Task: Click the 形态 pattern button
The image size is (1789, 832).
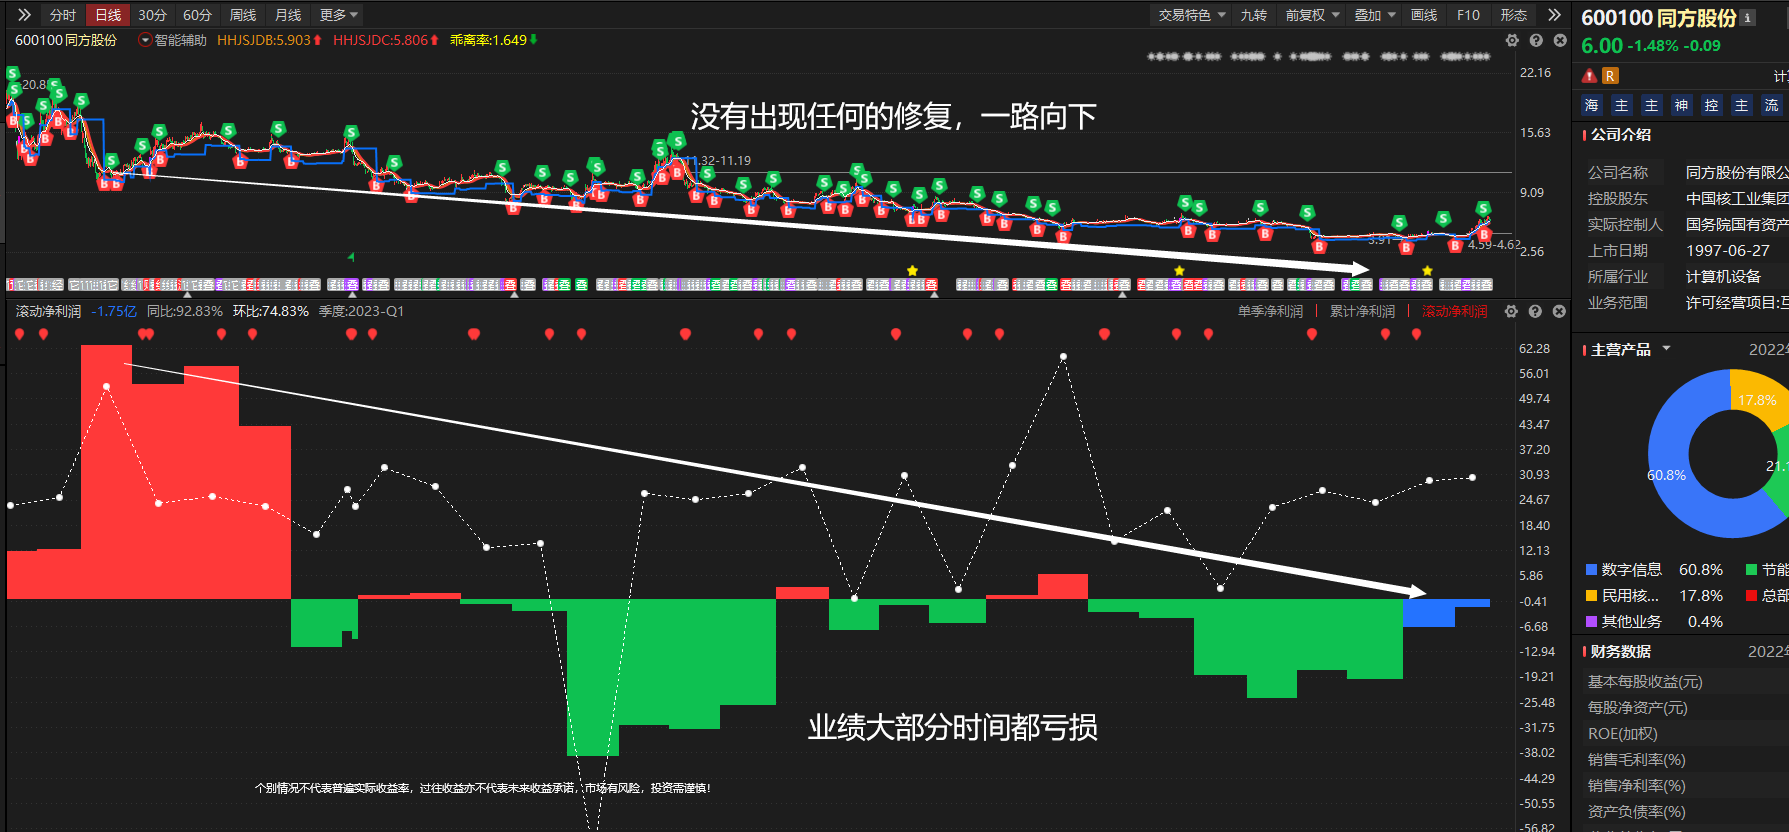Action: pos(1514,15)
